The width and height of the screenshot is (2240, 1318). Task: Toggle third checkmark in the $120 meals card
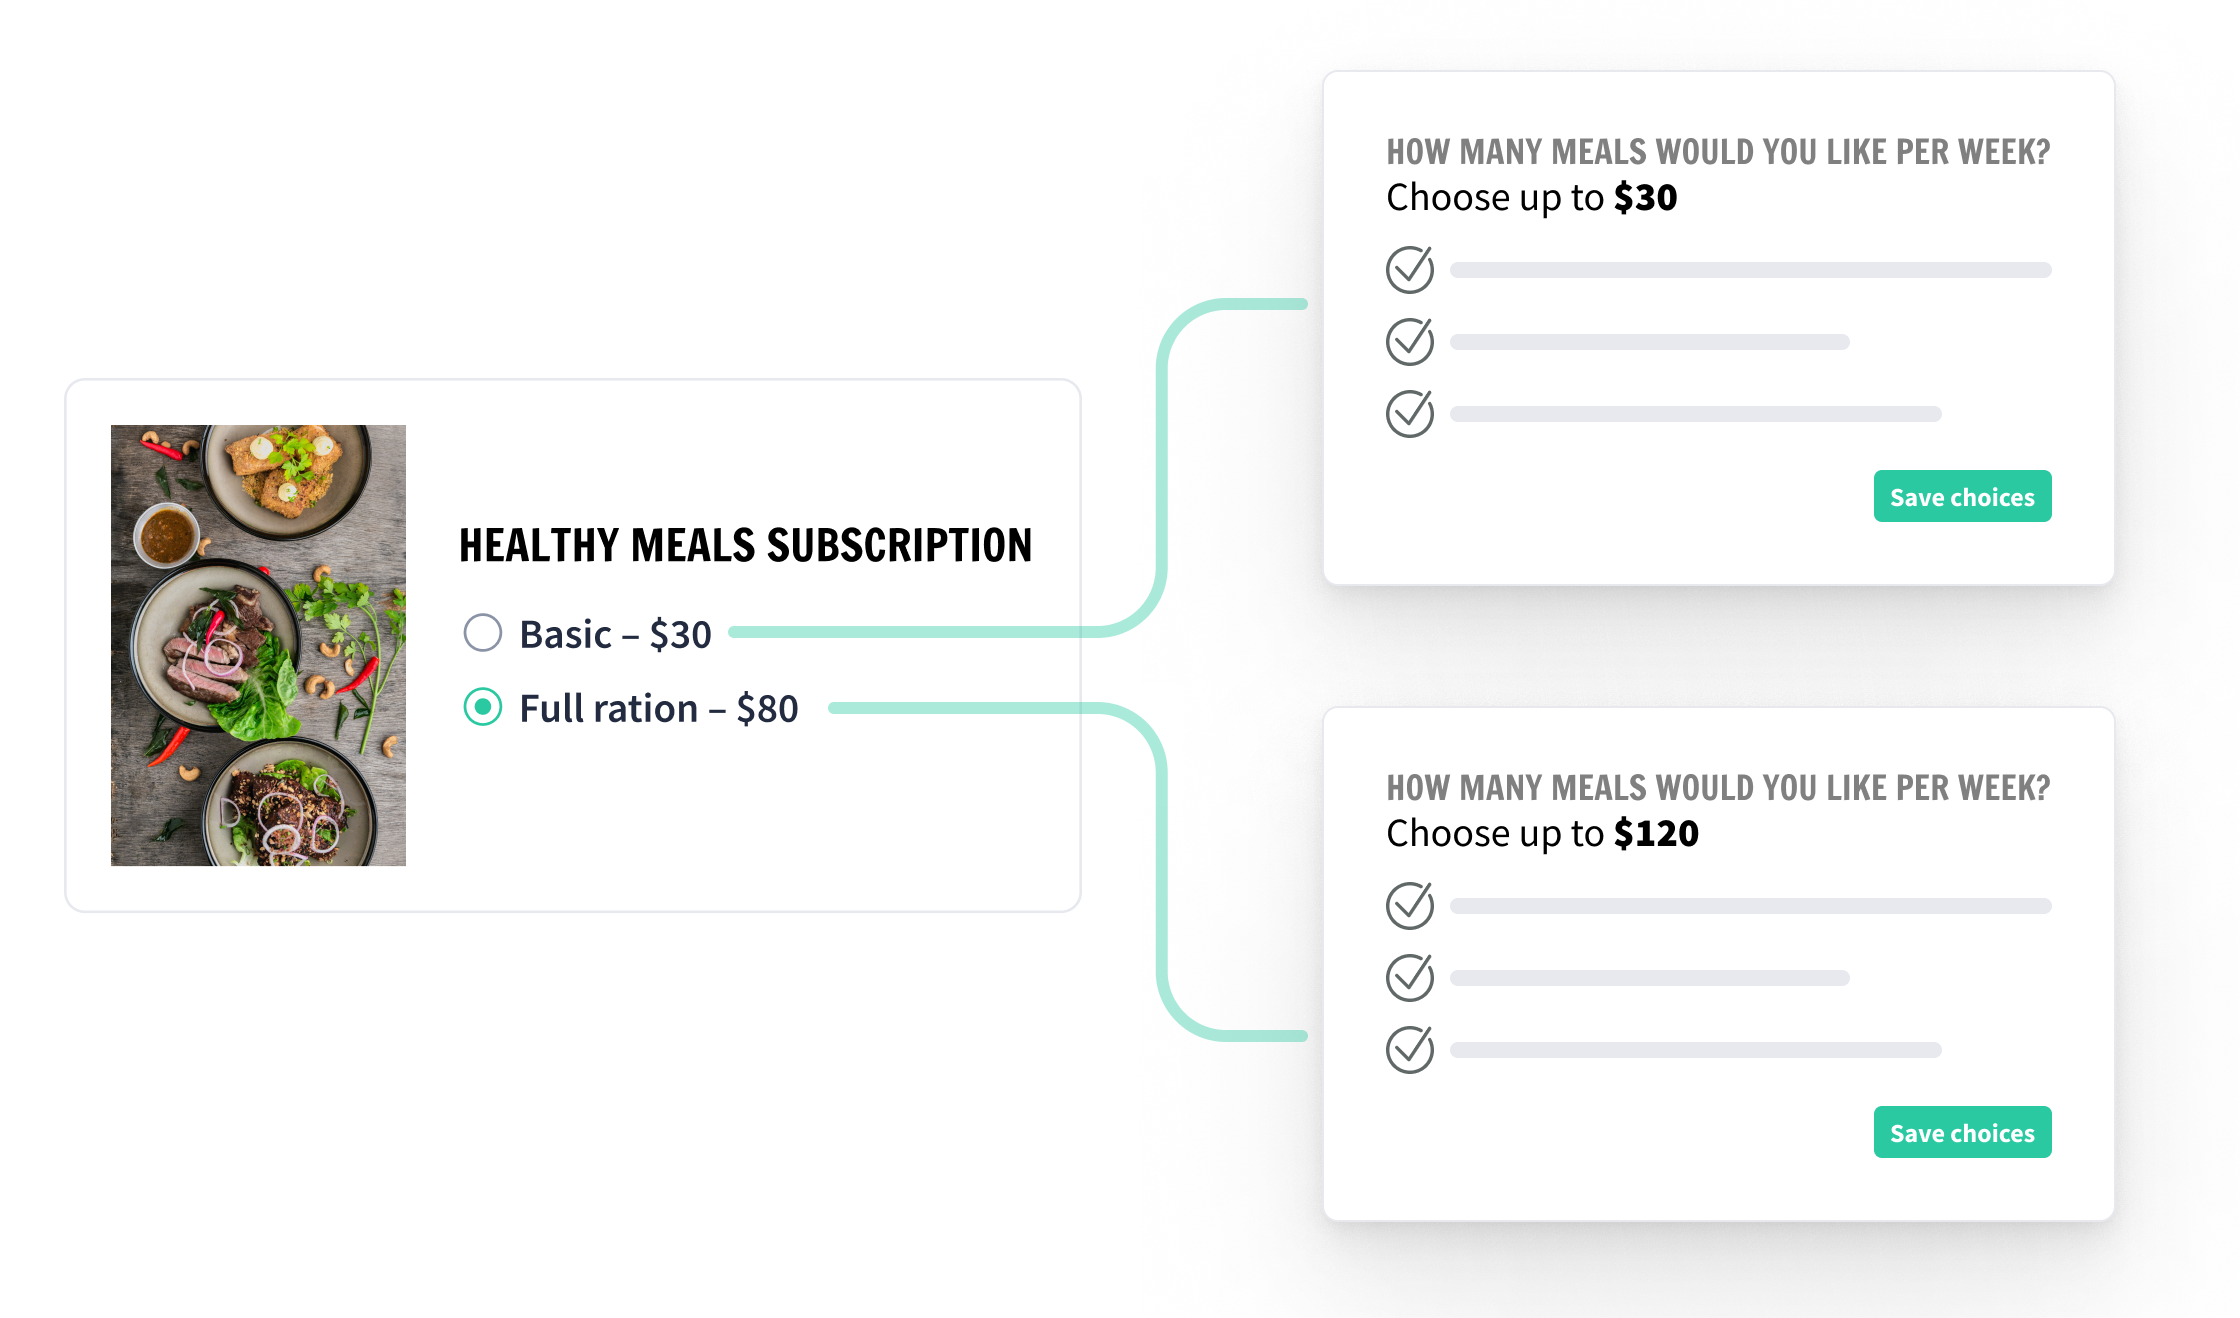coord(1410,1049)
